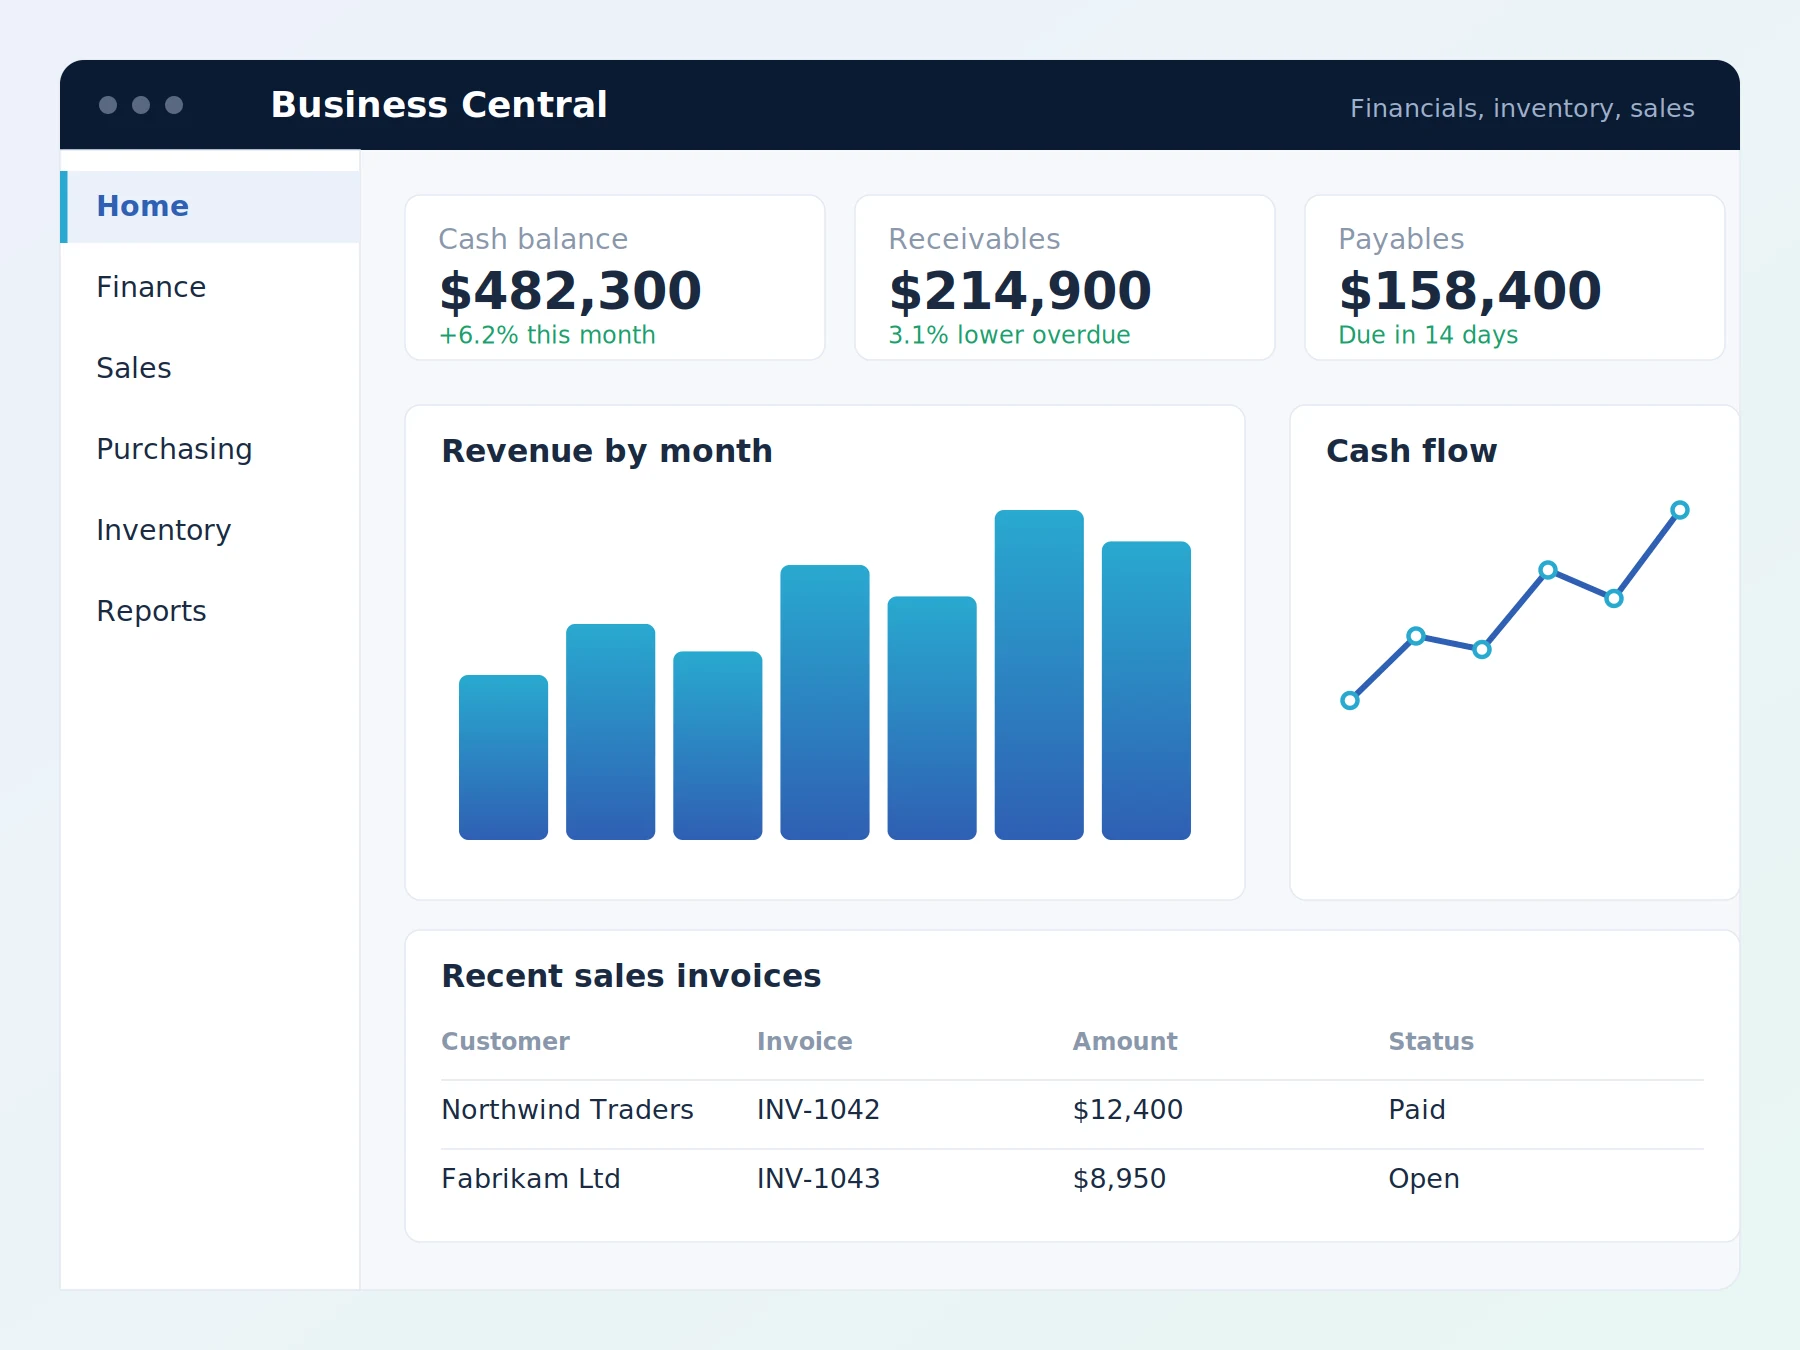
Task: Open the Cash balance card
Action: coord(615,277)
